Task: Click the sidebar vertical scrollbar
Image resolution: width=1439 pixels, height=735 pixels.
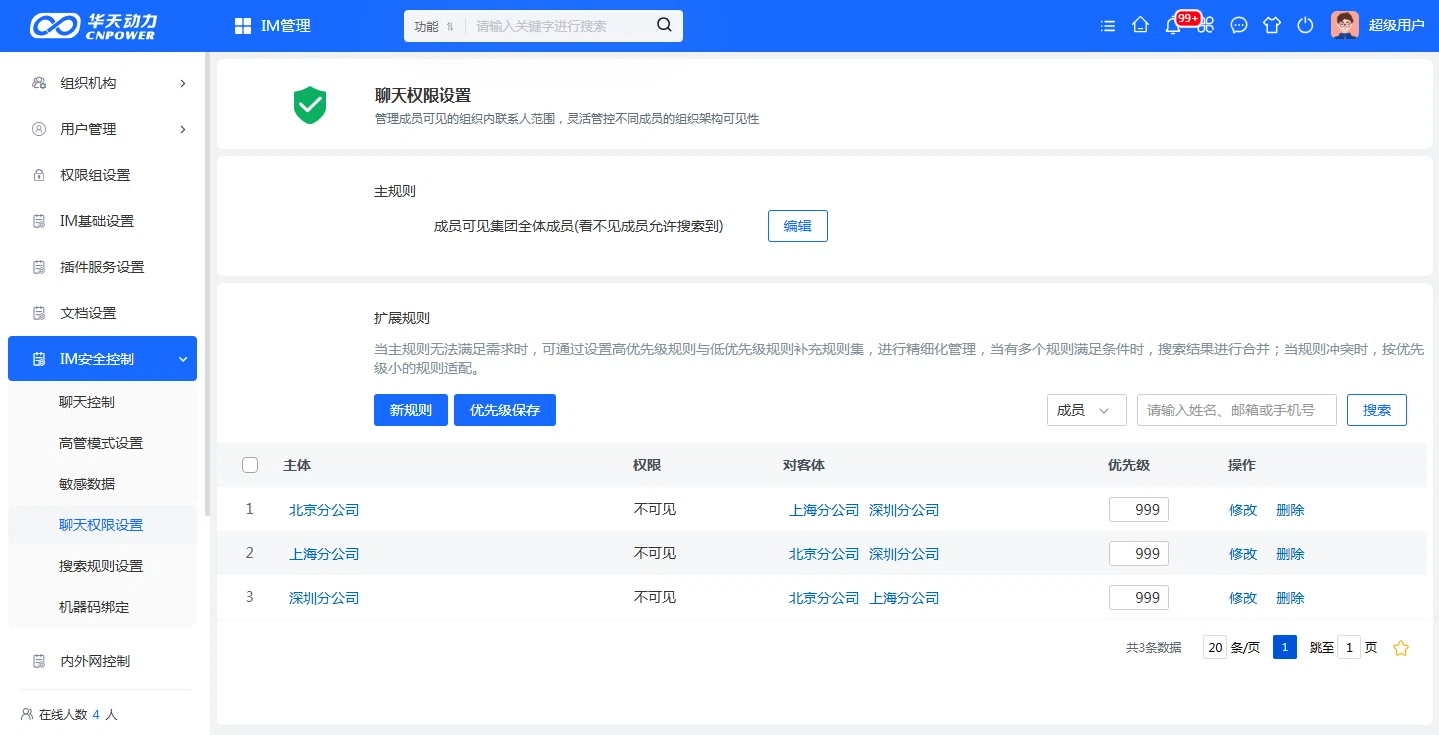Action: [x=207, y=285]
